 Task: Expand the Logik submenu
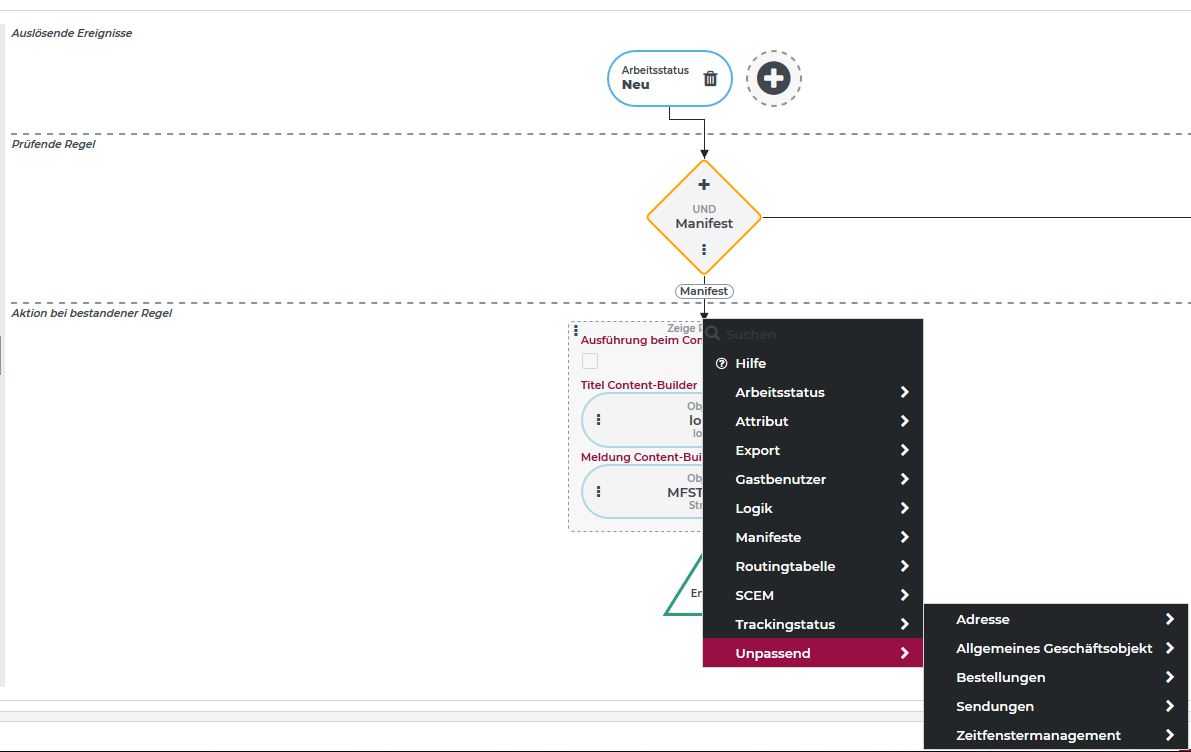[904, 509]
